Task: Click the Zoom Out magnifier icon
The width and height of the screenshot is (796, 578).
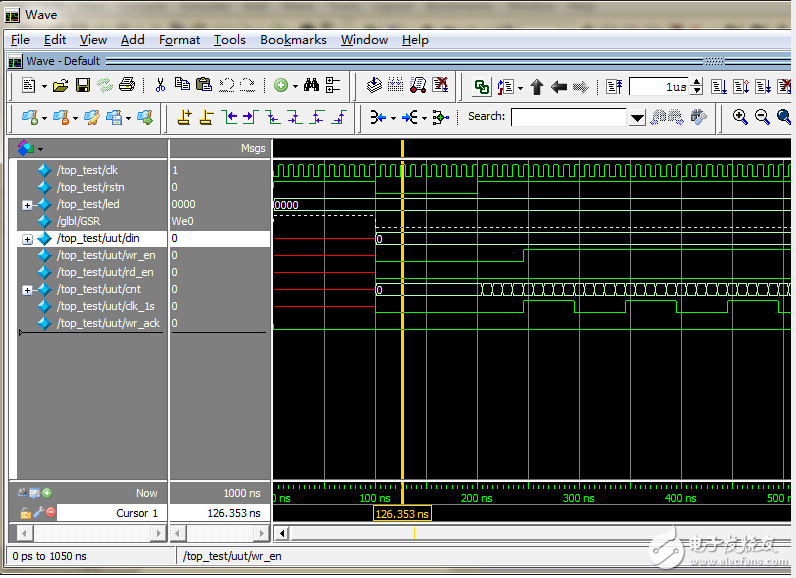Action: [762, 117]
